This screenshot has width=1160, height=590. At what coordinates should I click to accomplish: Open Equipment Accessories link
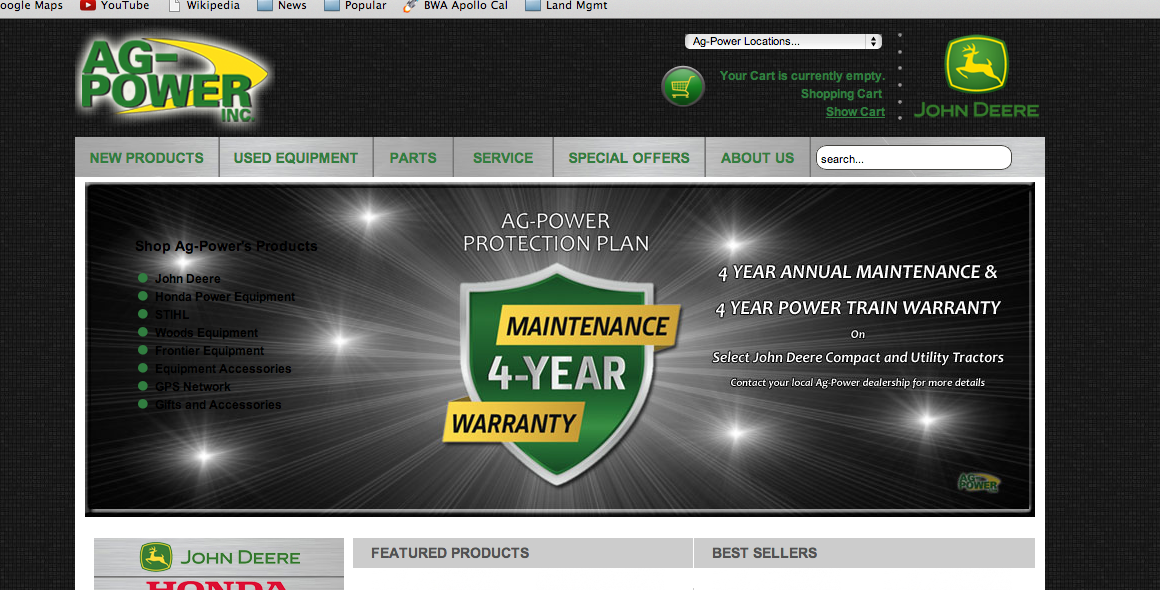pyautogui.click(x=223, y=369)
